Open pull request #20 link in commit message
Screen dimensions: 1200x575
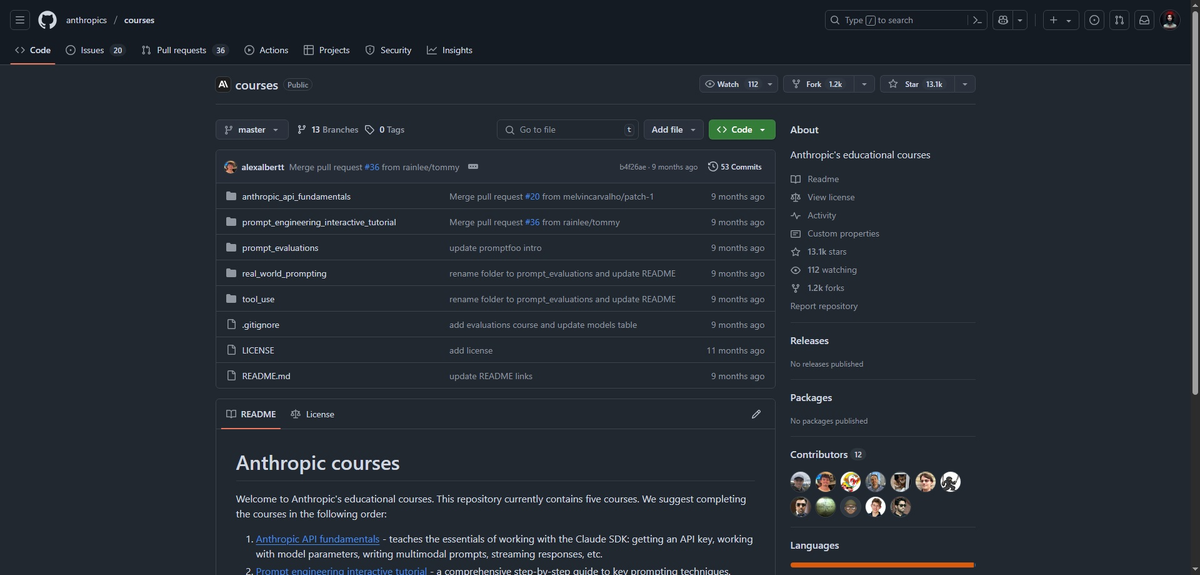coord(532,196)
